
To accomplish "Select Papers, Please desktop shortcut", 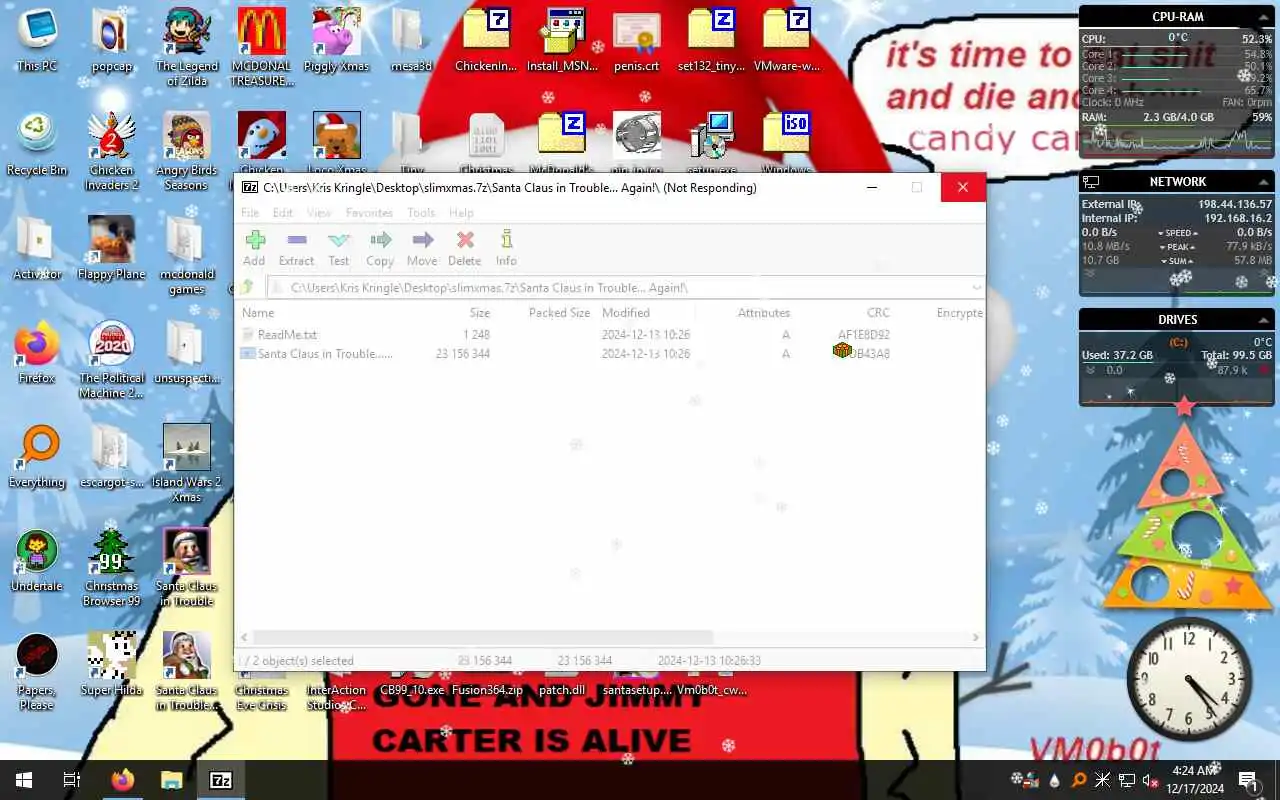I will [37, 672].
